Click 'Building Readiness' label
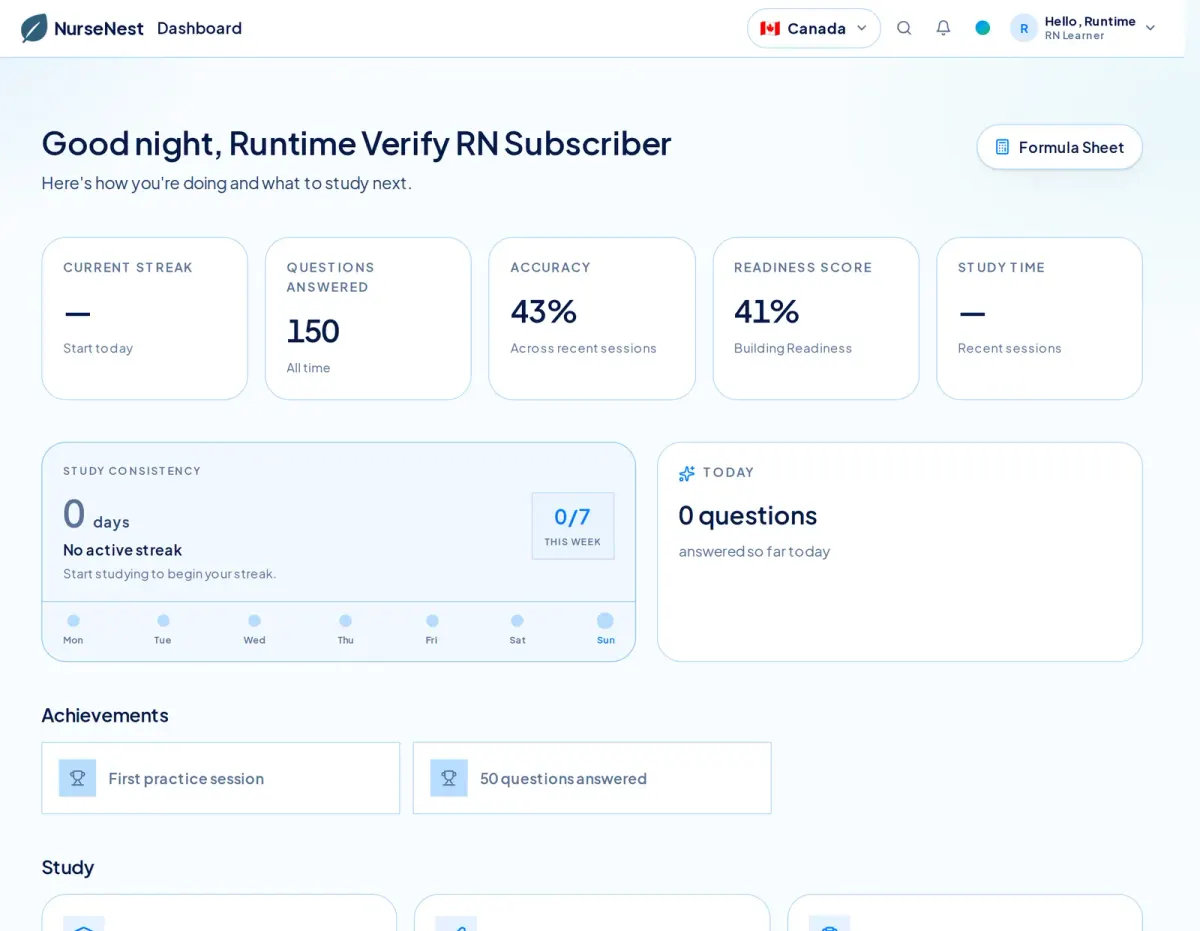This screenshot has height=931, width=1200. pos(793,348)
